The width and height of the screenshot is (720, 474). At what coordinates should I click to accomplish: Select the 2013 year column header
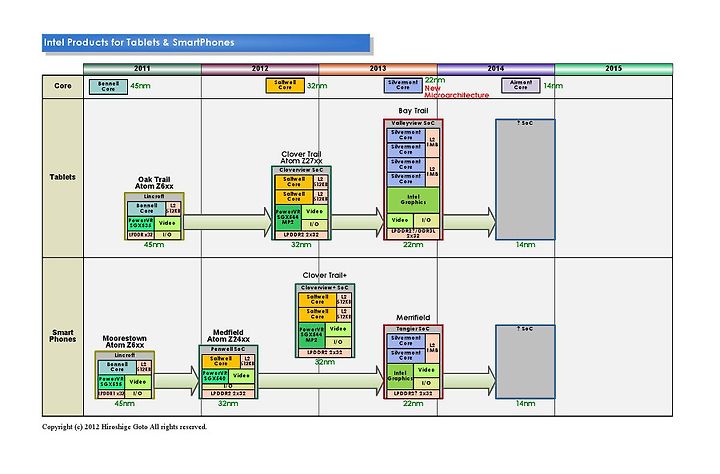click(x=378, y=69)
